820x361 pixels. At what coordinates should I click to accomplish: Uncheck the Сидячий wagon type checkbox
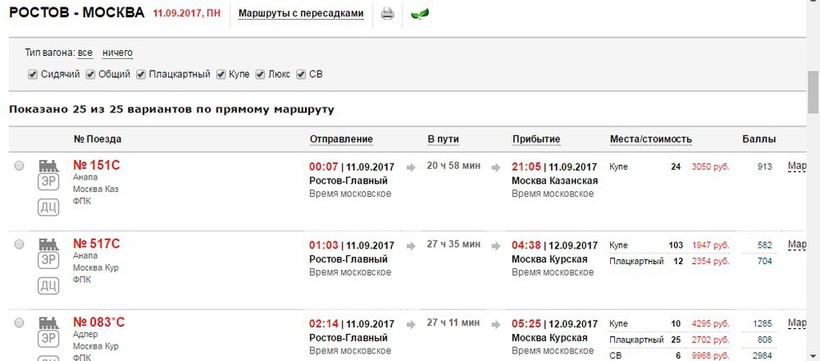[x=33, y=74]
